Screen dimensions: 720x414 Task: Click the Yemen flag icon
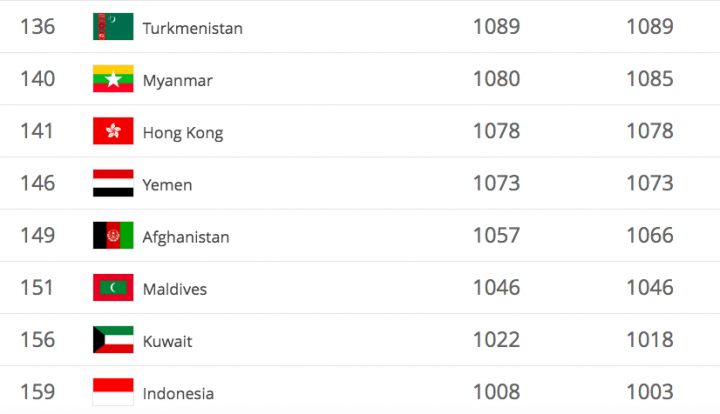pyautogui.click(x=113, y=183)
